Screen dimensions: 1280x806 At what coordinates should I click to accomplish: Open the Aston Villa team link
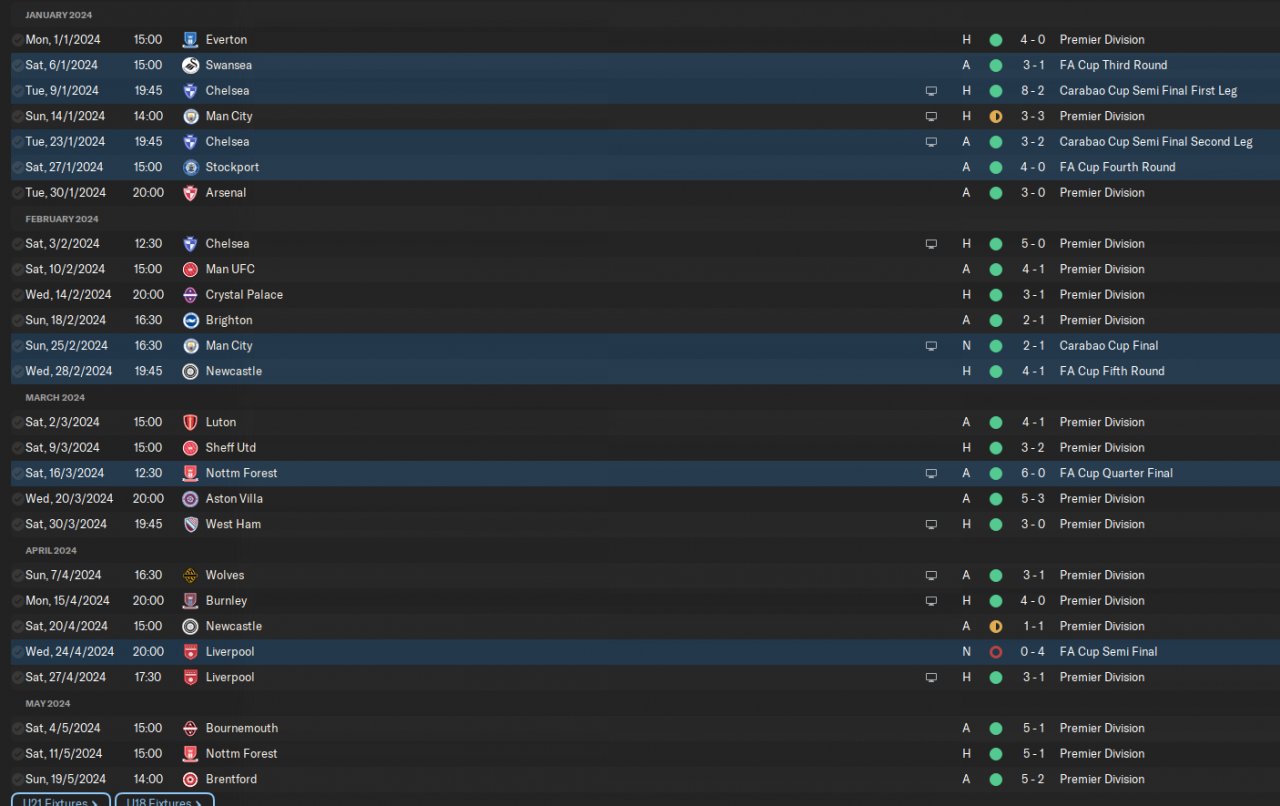point(234,499)
